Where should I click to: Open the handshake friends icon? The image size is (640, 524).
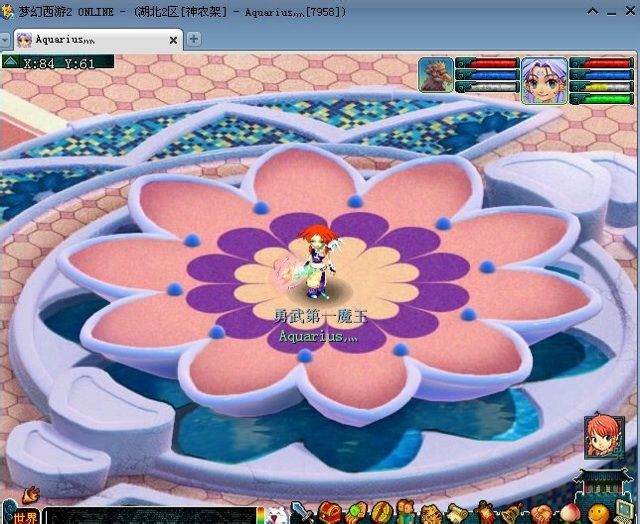542,515
